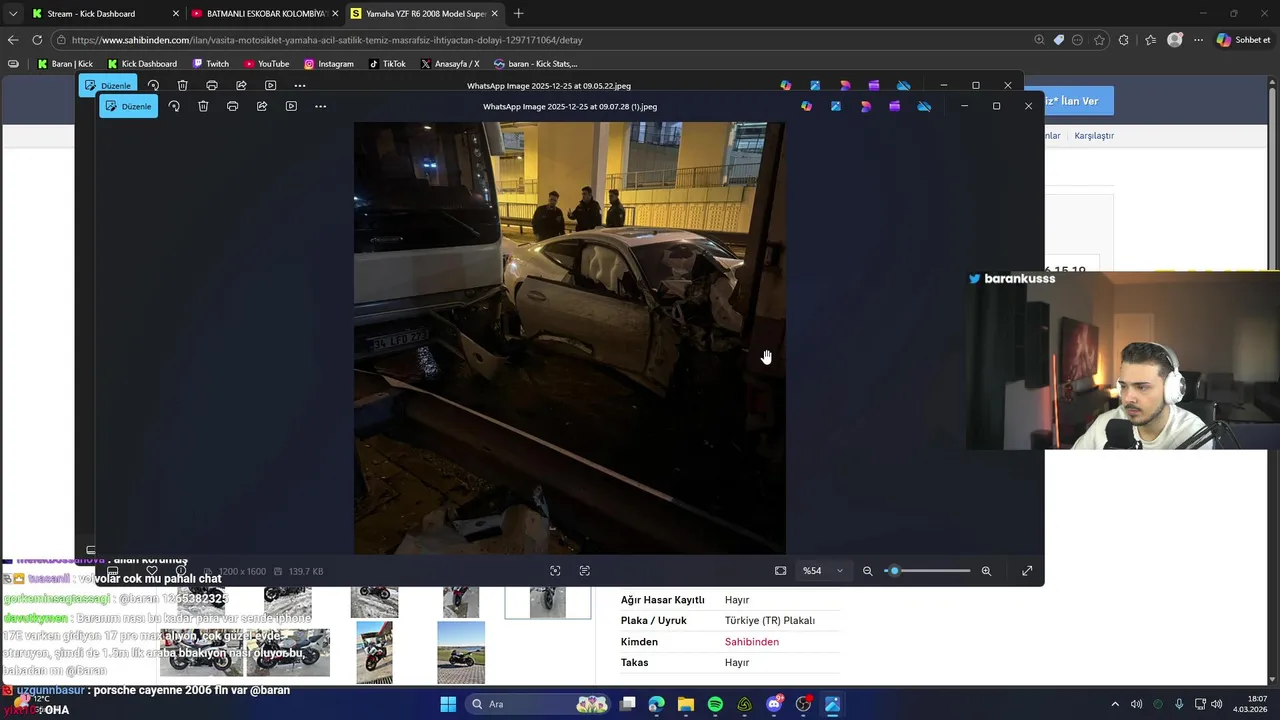Click Sahibinden value in Kimden row
The image size is (1280, 720).
752,642
